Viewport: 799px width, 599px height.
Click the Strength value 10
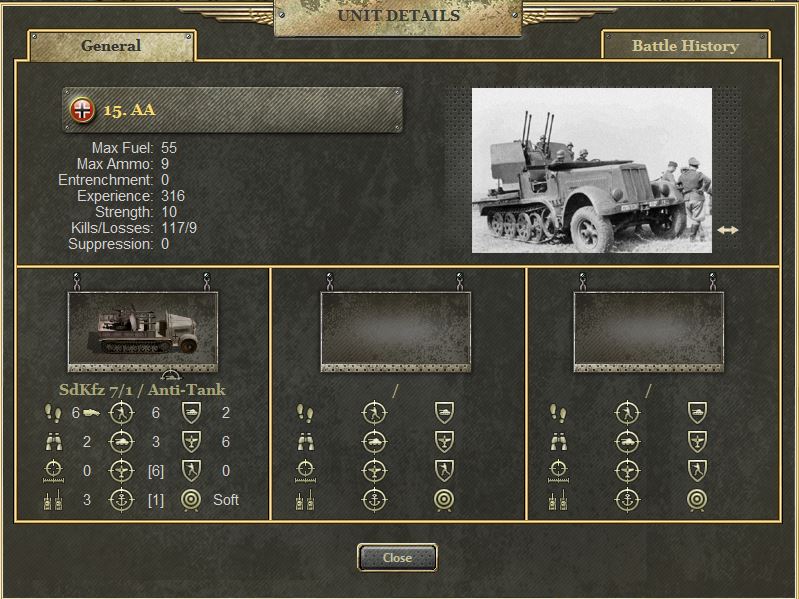(169, 212)
